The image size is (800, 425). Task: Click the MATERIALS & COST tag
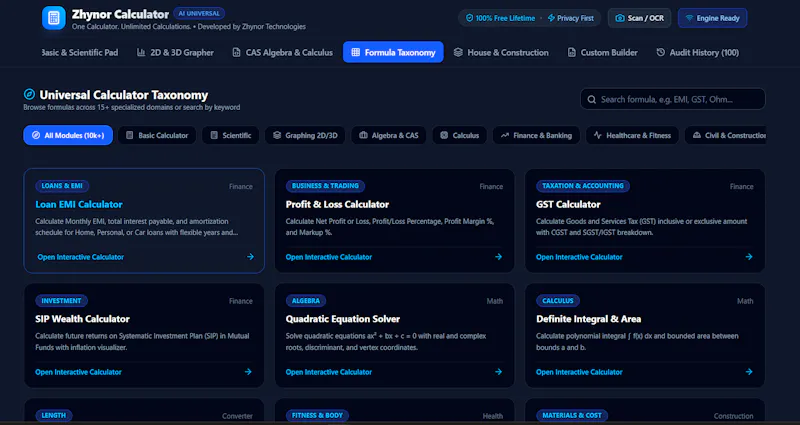pyautogui.click(x=571, y=415)
